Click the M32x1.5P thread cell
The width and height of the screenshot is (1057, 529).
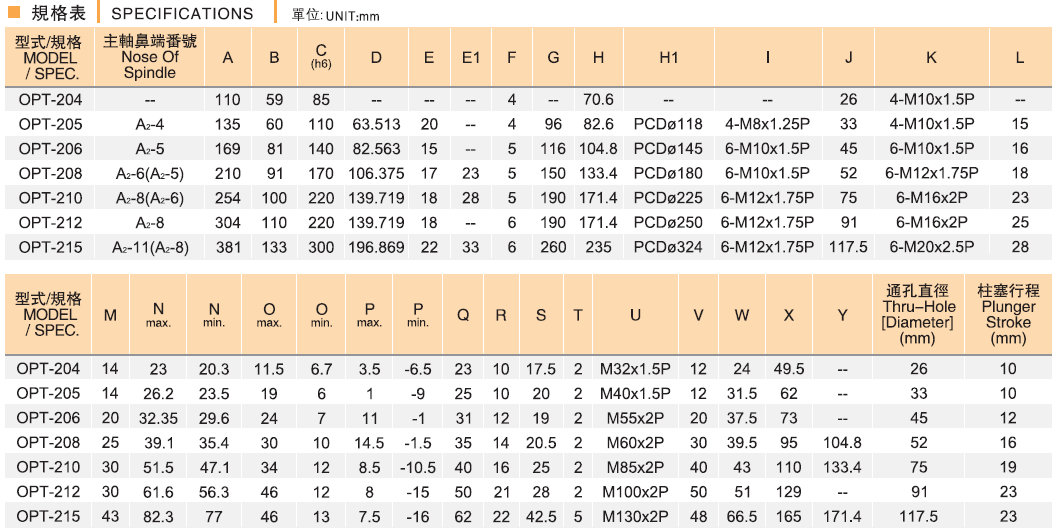click(x=635, y=369)
